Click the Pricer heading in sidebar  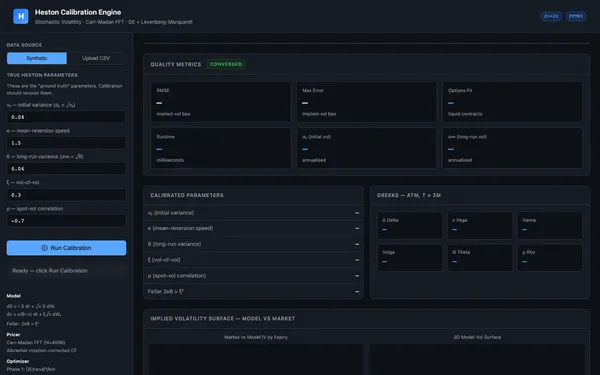[13, 334]
